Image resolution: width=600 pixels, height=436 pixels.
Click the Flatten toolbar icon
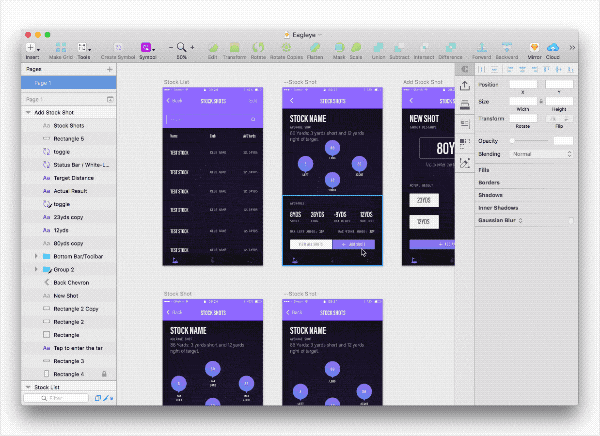click(x=315, y=47)
